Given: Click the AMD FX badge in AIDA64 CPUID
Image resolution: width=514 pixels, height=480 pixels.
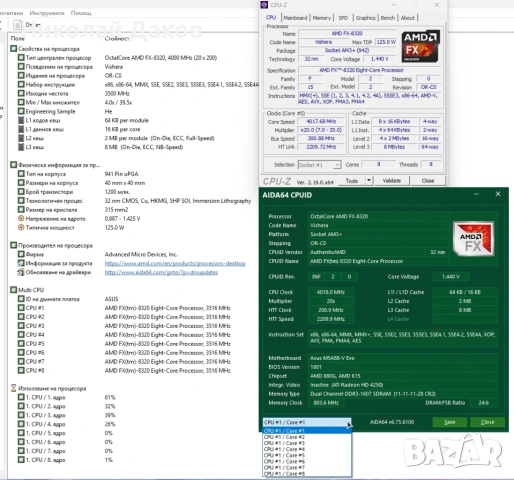Looking at the screenshot, I should point(473,239).
